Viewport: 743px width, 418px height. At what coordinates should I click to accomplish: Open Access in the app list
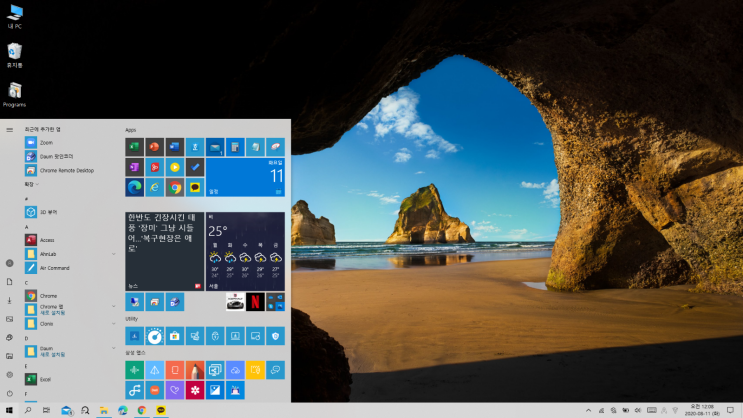tap(47, 240)
